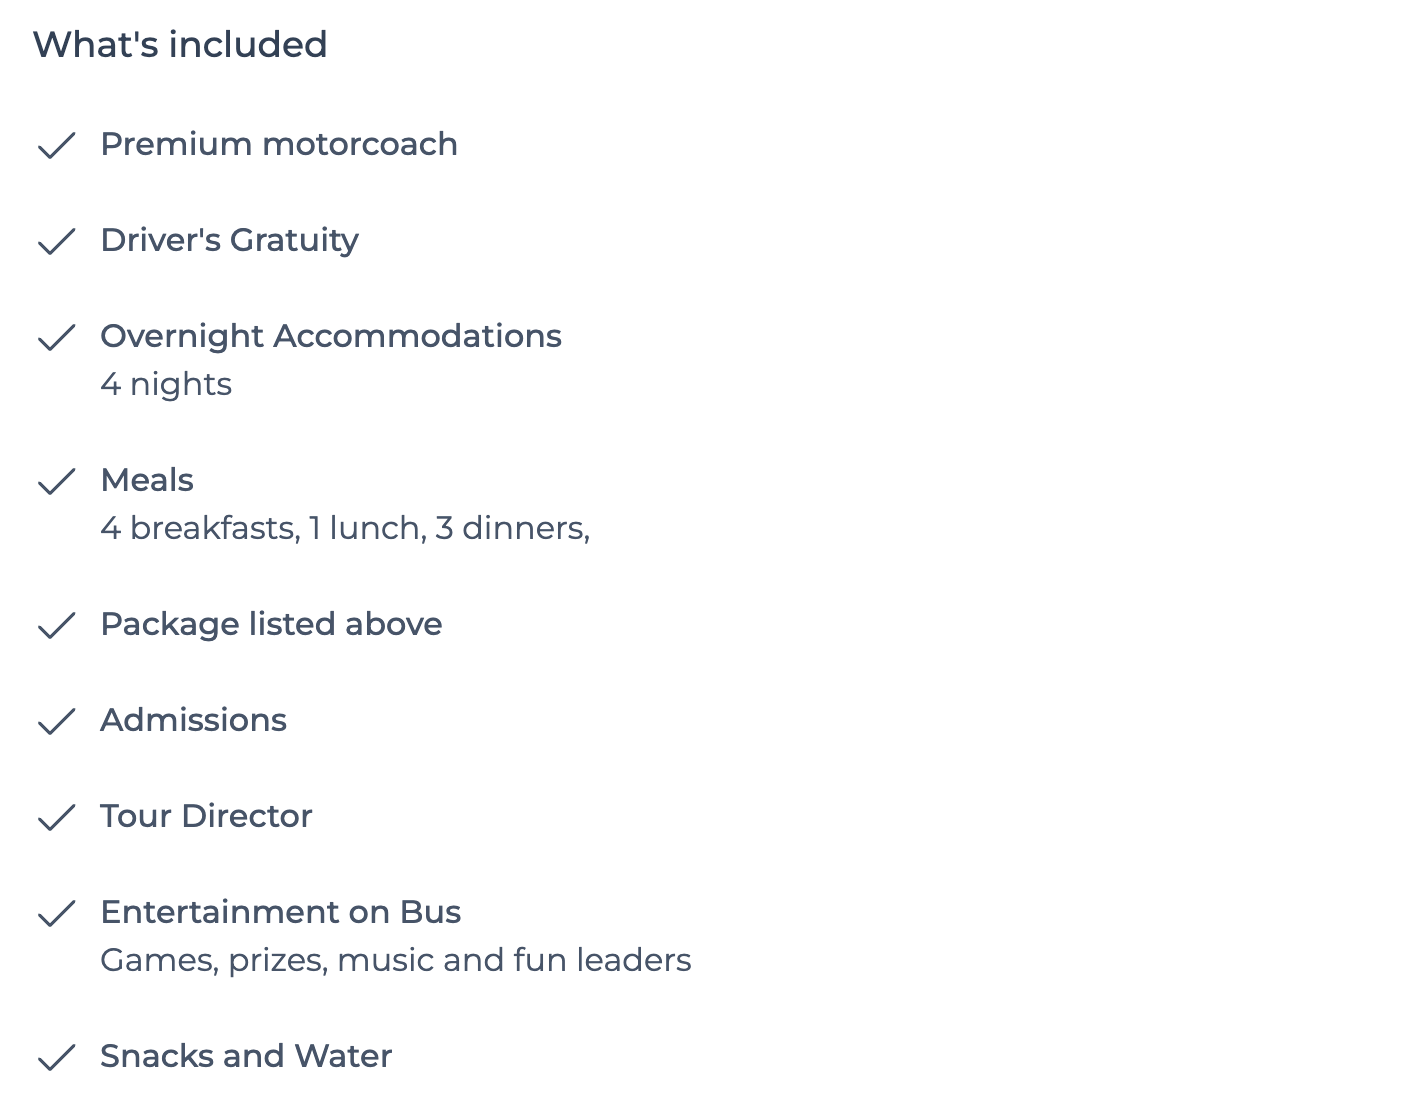The image size is (1422, 1116).
Task: Click the checkmark beside Package listed above
Action: coord(56,625)
